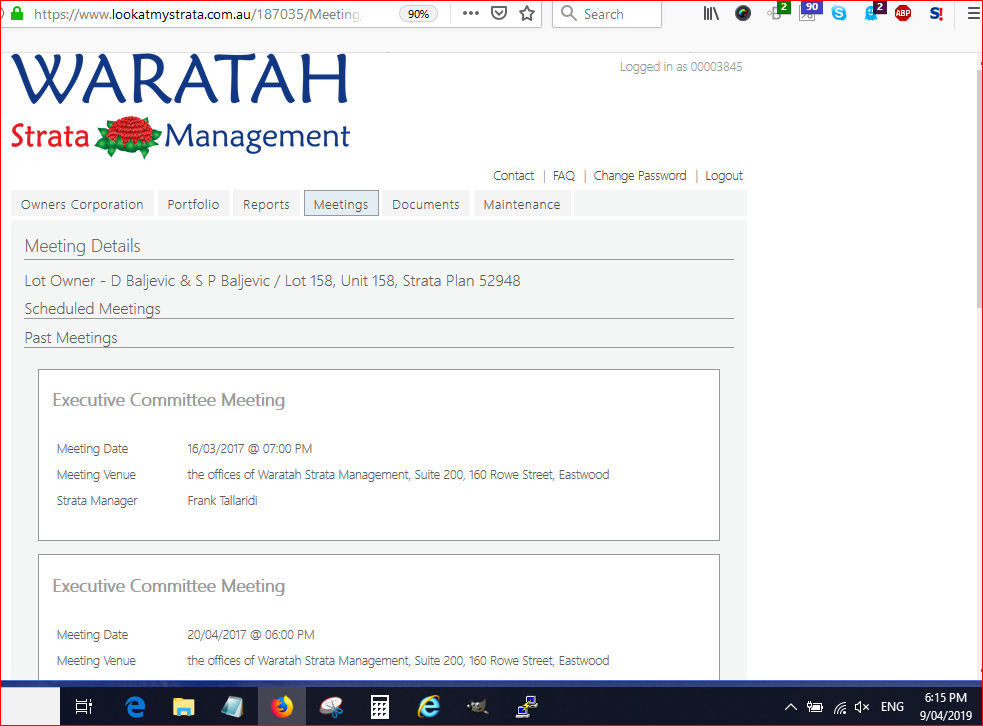Open the Maintenance tab
This screenshot has width=983, height=726.
click(x=522, y=204)
